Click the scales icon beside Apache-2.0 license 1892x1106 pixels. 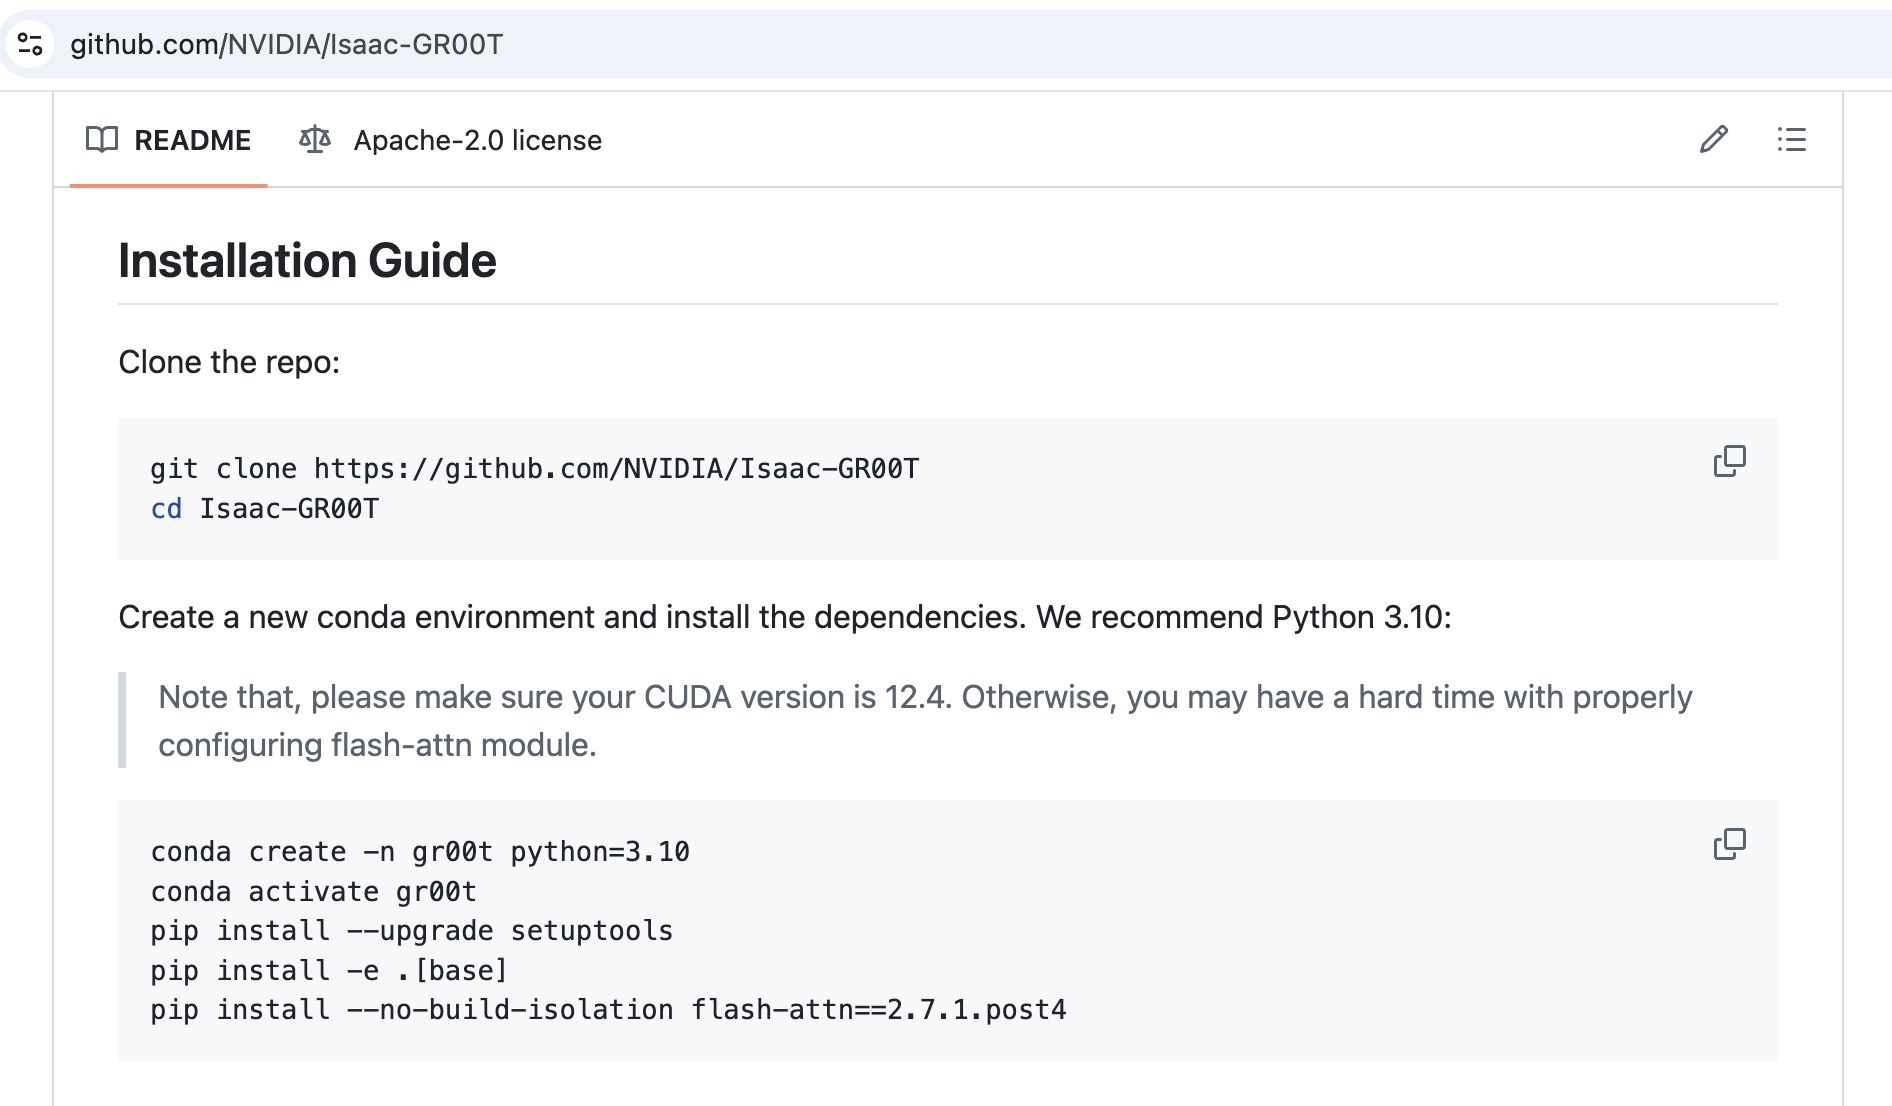tap(315, 140)
